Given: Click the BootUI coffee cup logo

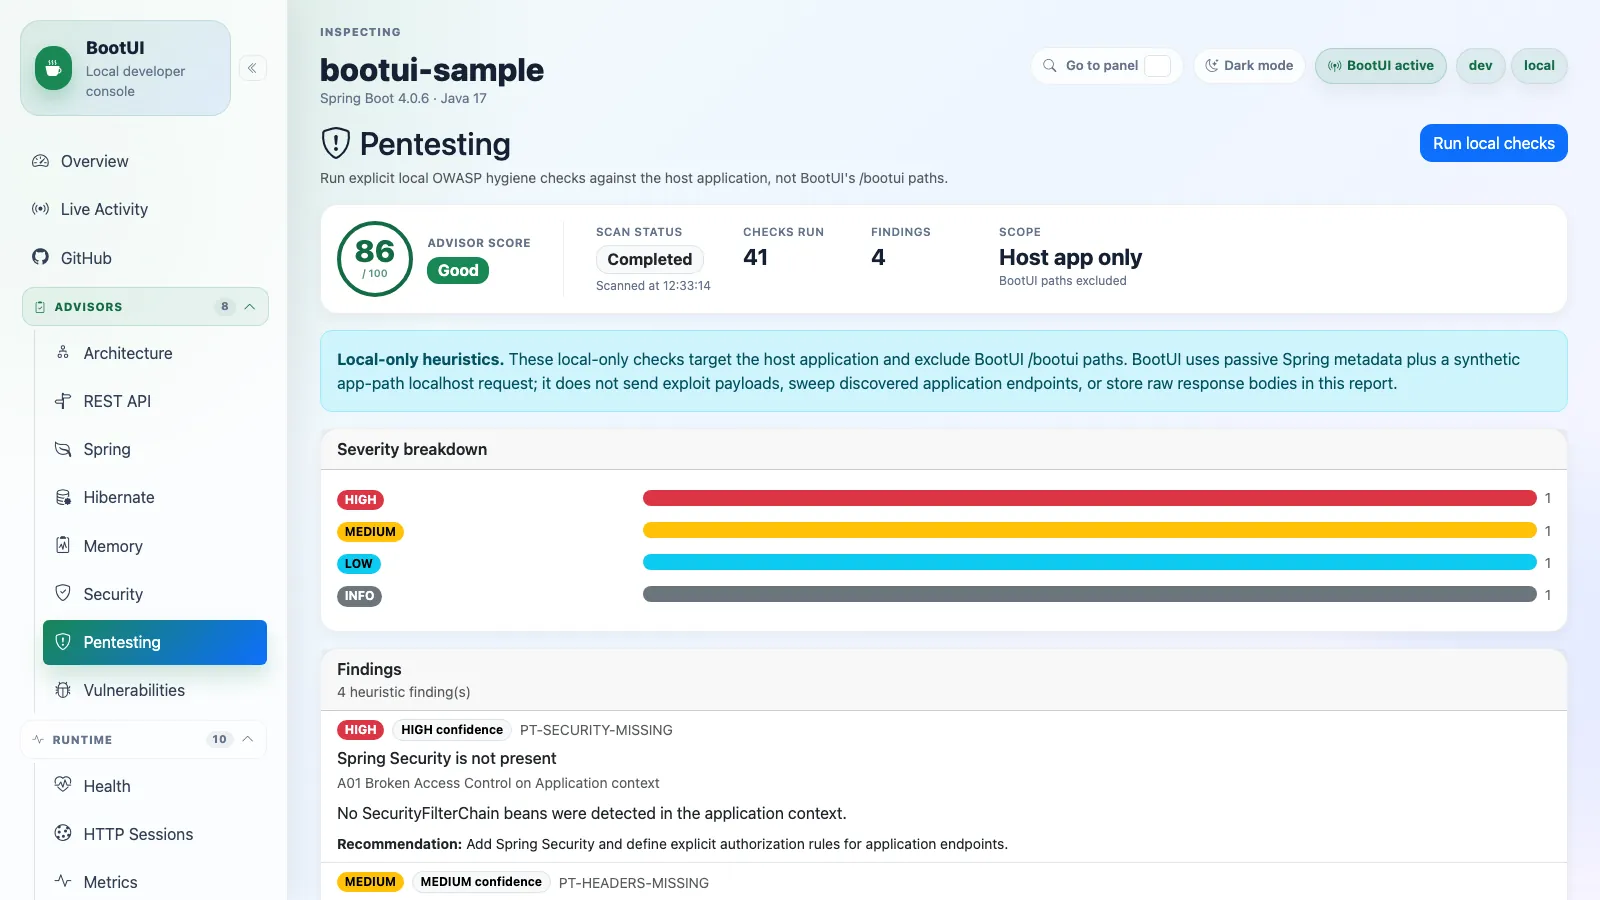Looking at the screenshot, I should pyautogui.click(x=53, y=68).
